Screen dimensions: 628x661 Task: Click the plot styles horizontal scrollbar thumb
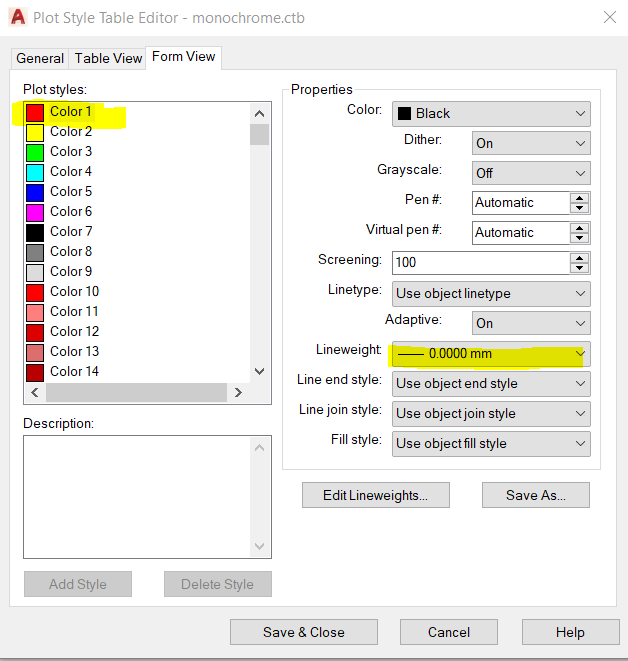137,393
